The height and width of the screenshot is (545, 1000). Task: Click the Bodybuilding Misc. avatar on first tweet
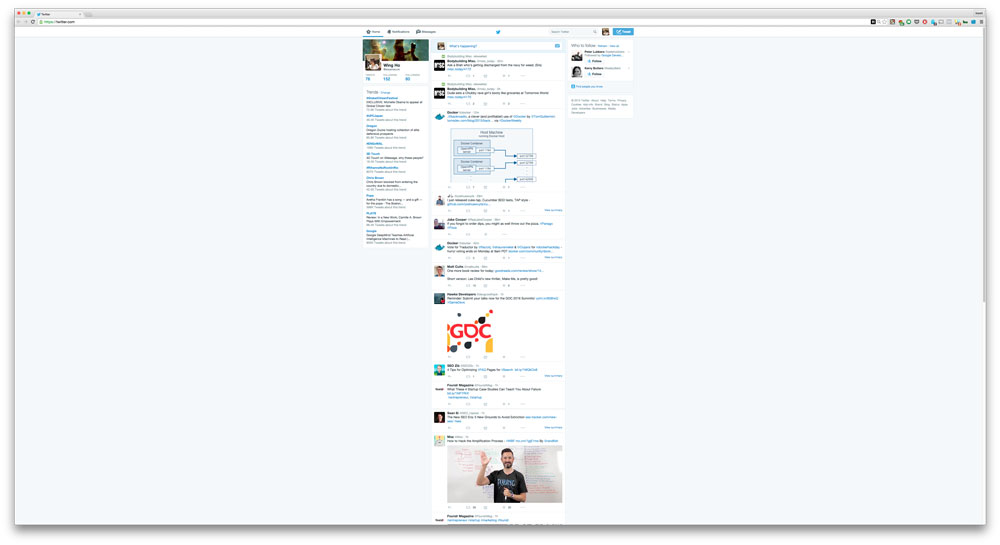[439, 65]
